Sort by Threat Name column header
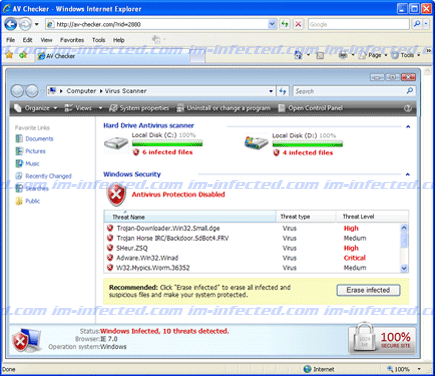 point(190,217)
